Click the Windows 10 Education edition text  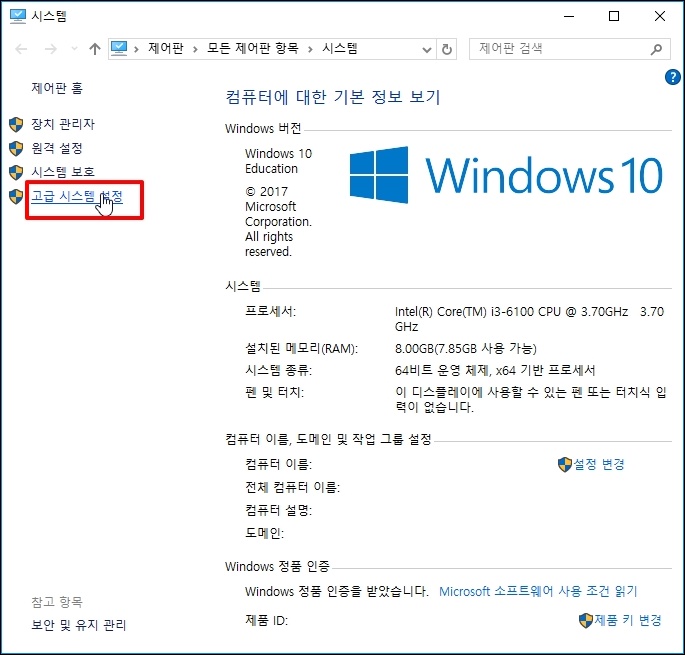(278, 161)
